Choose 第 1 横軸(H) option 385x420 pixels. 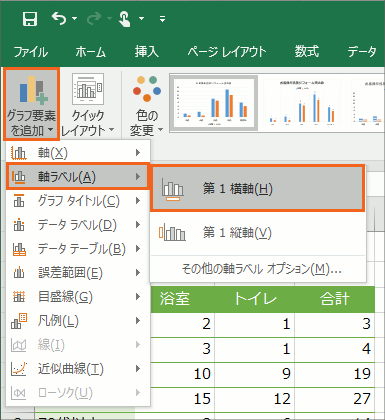[x=257, y=188]
